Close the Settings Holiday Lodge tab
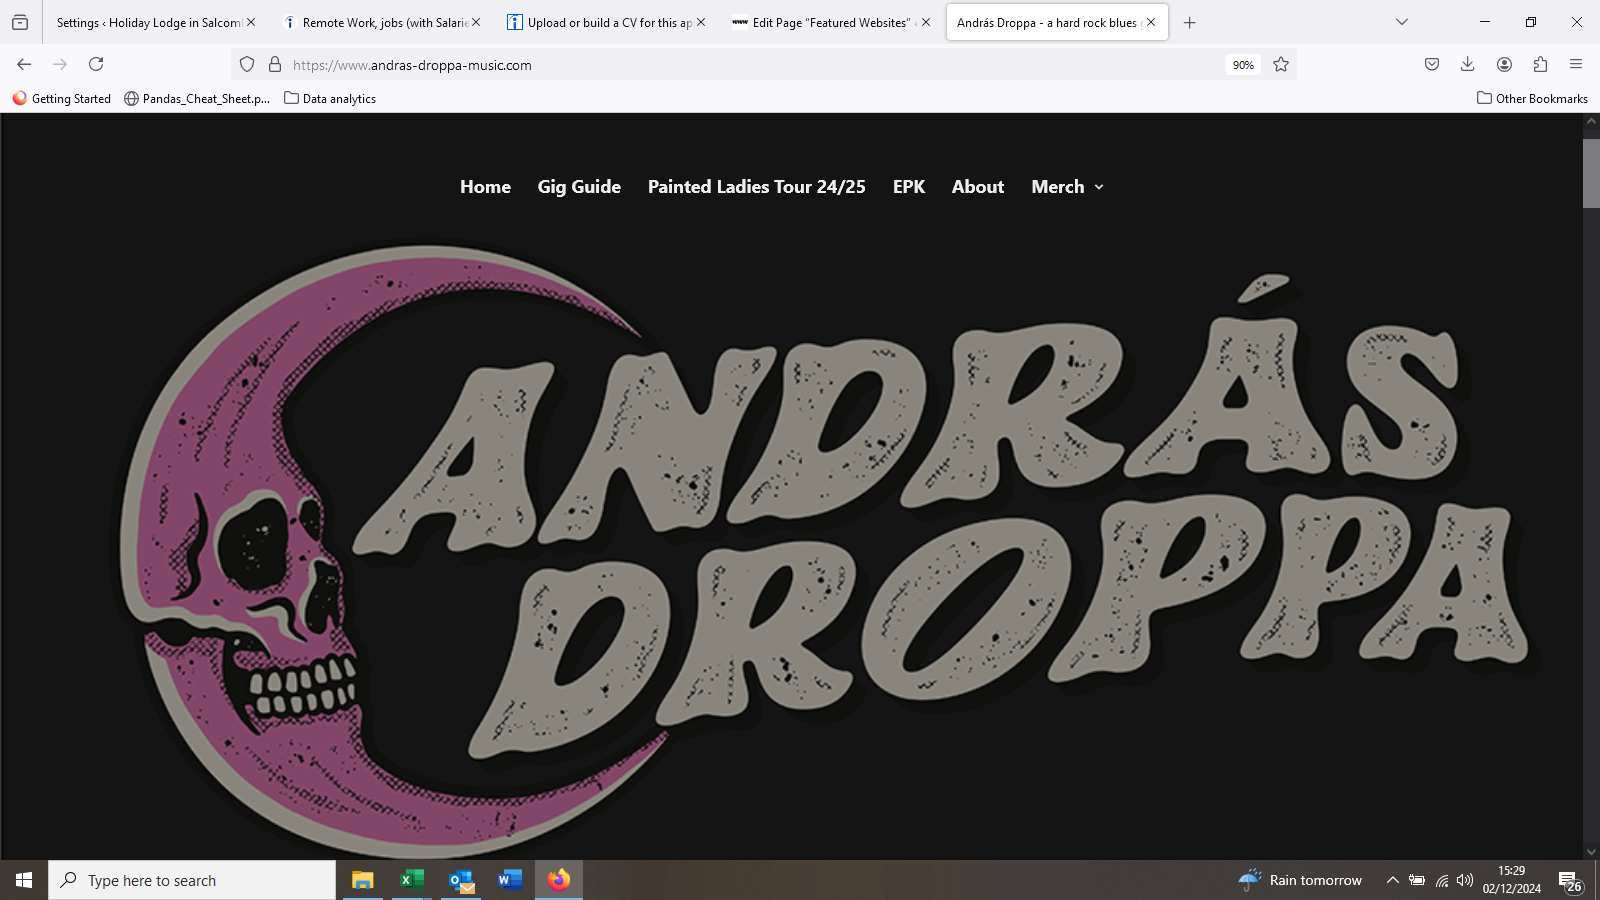Screen dimensions: 1600x900 tap(251, 22)
